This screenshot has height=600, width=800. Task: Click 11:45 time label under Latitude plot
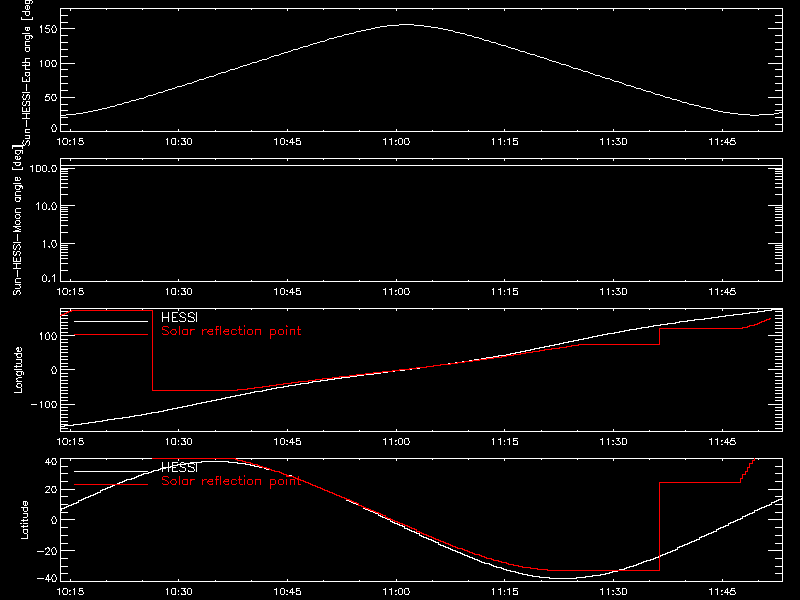pos(722,591)
